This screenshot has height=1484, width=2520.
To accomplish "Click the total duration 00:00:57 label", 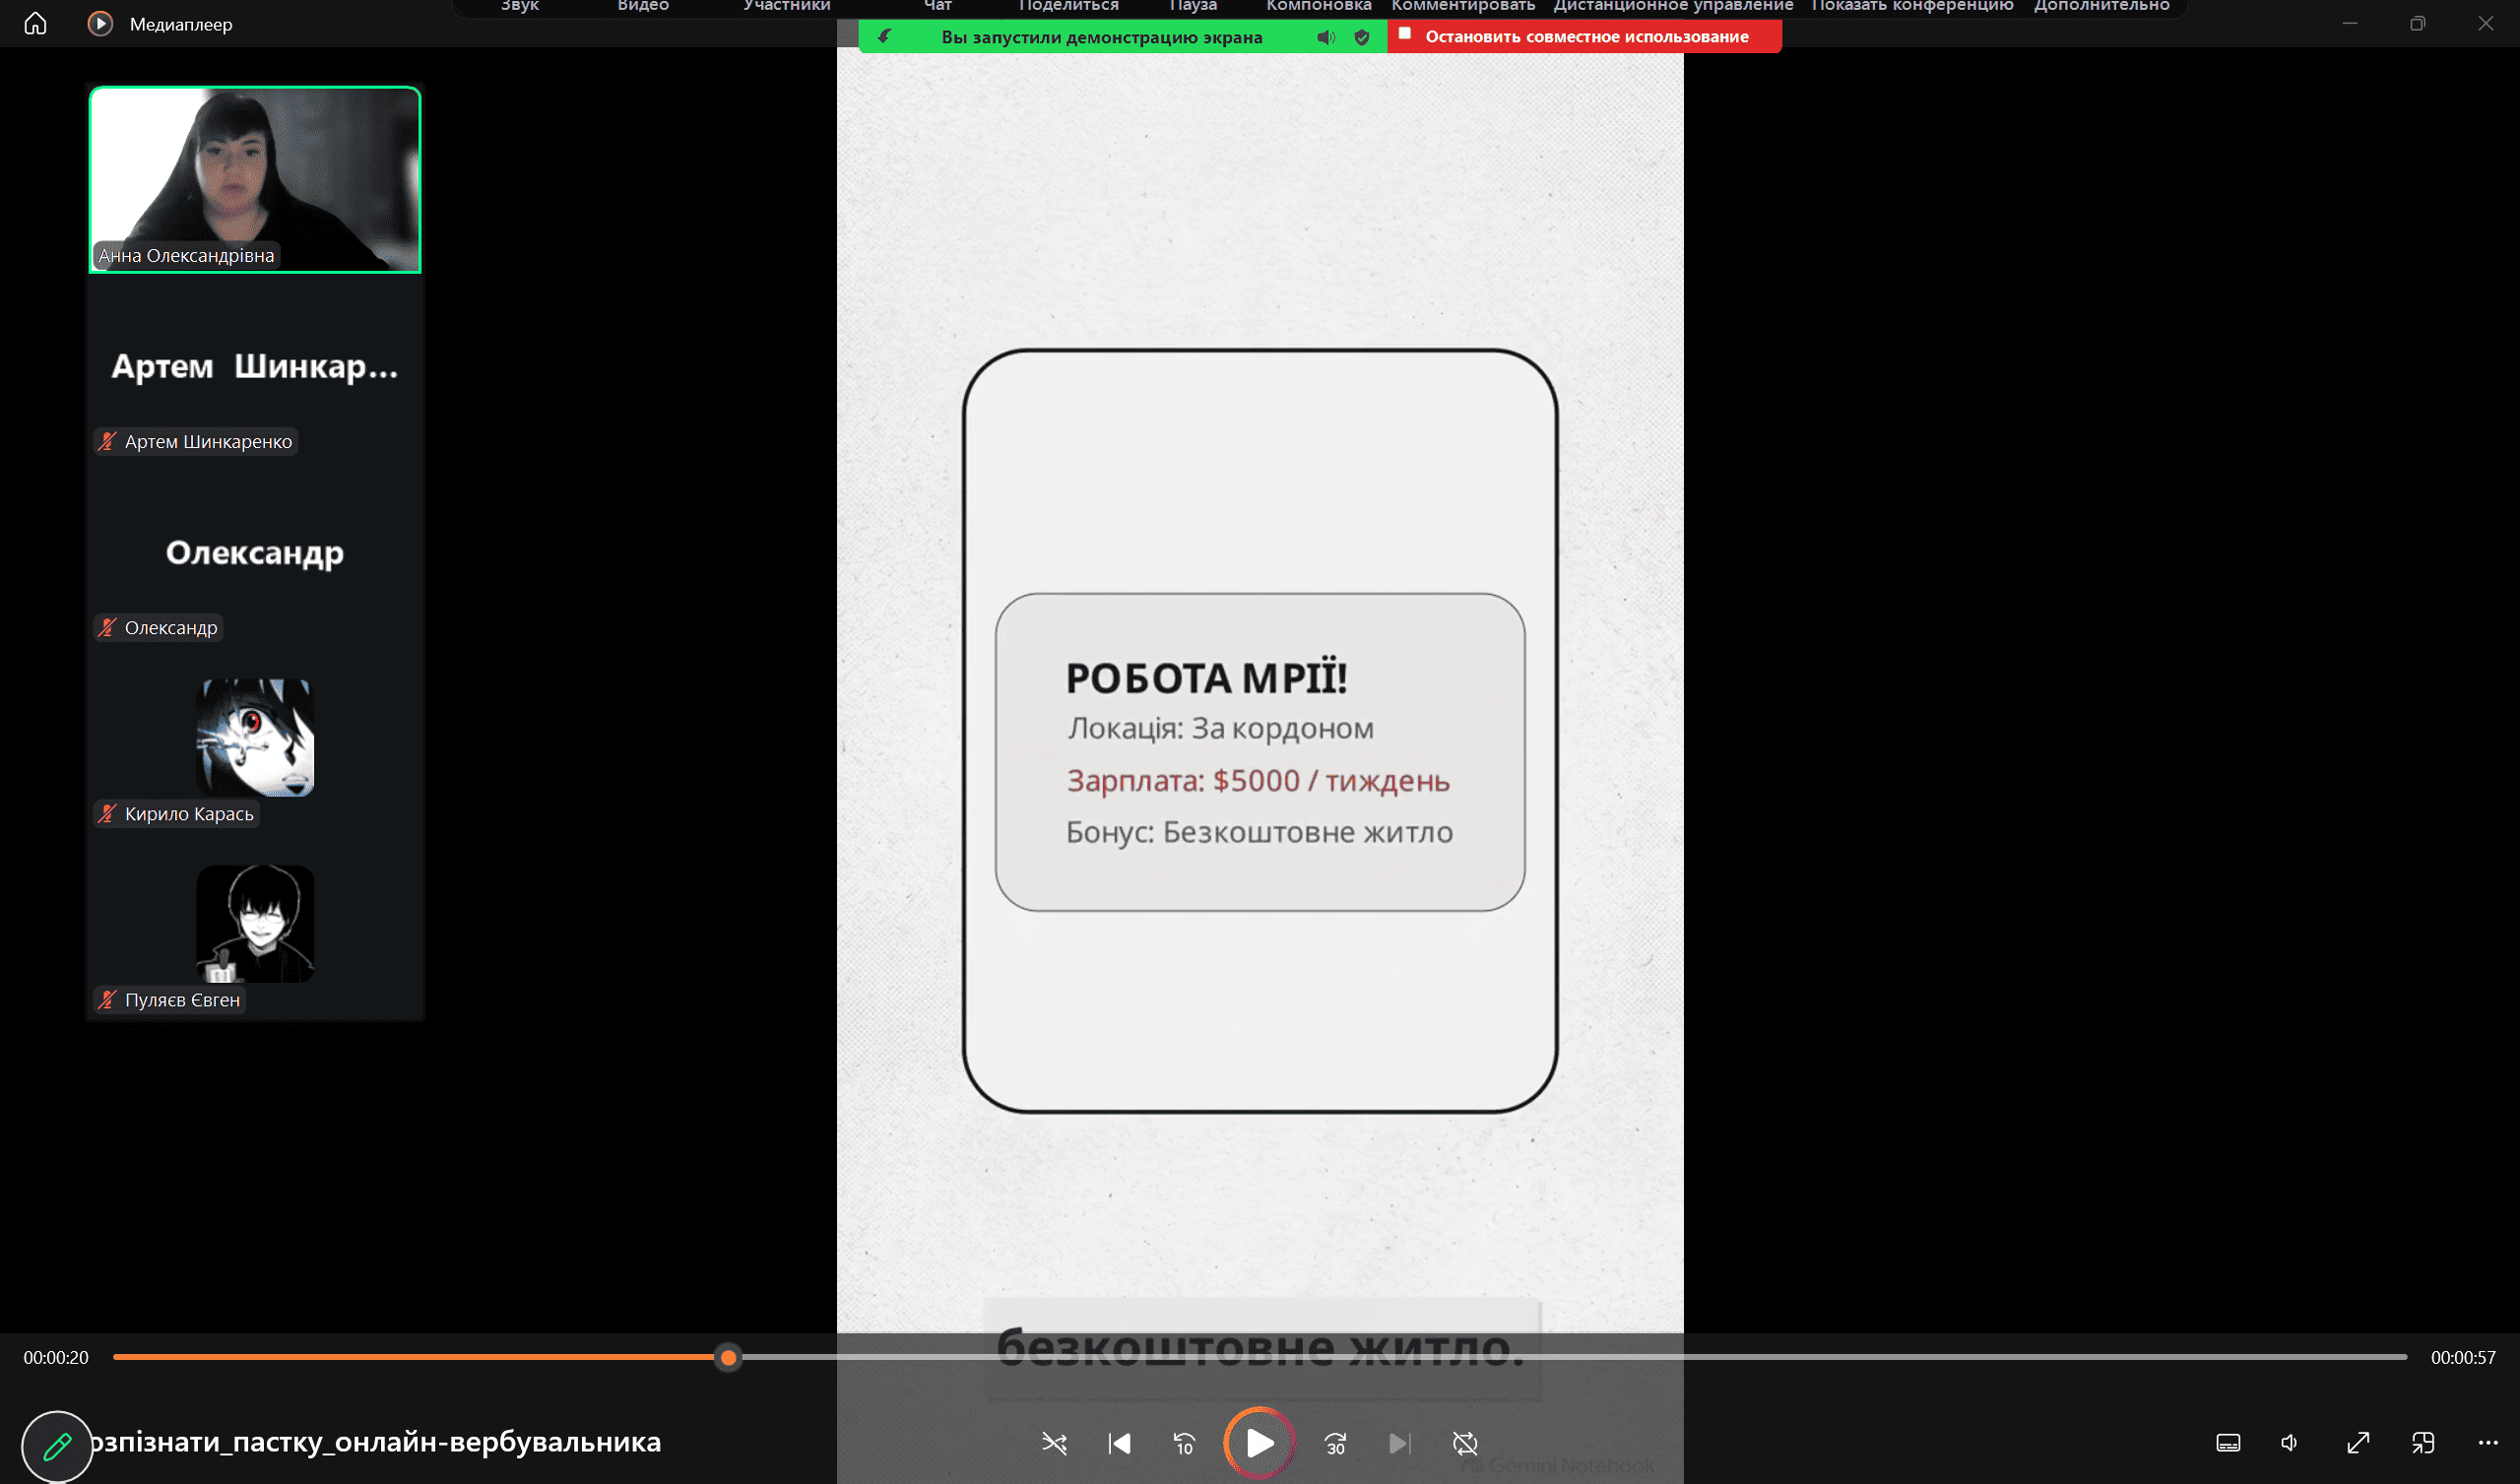I will pyautogui.click(x=2463, y=1357).
